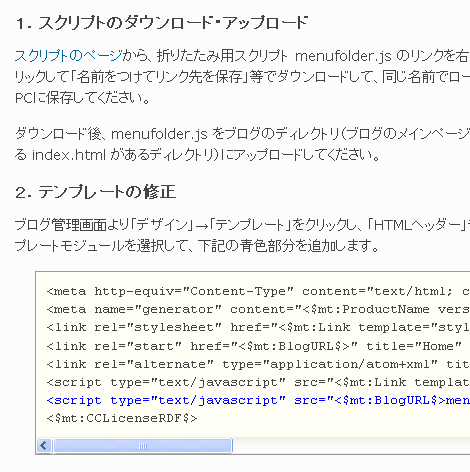
Task: Click the text PCに保存してください
Action: (x=82, y=98)
